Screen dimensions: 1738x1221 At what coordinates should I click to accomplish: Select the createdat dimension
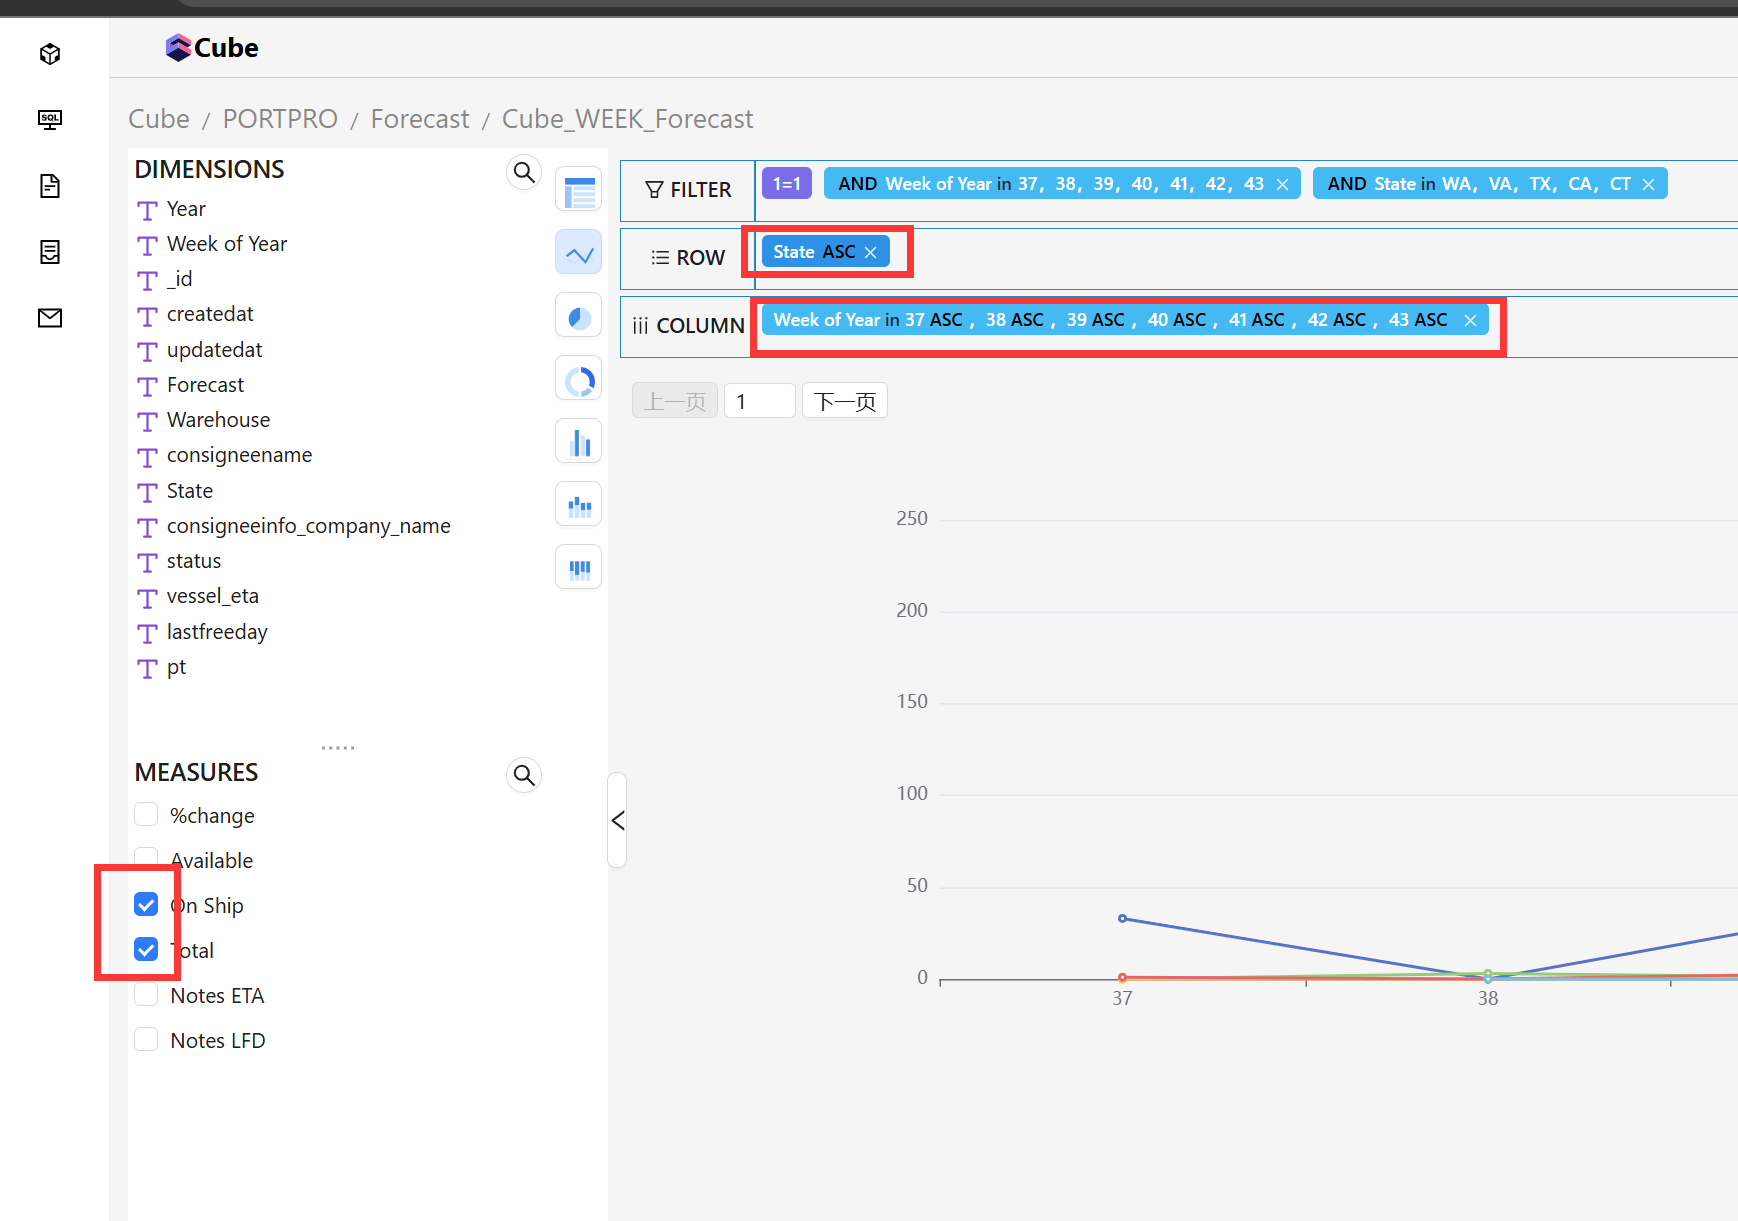(210, 314)
